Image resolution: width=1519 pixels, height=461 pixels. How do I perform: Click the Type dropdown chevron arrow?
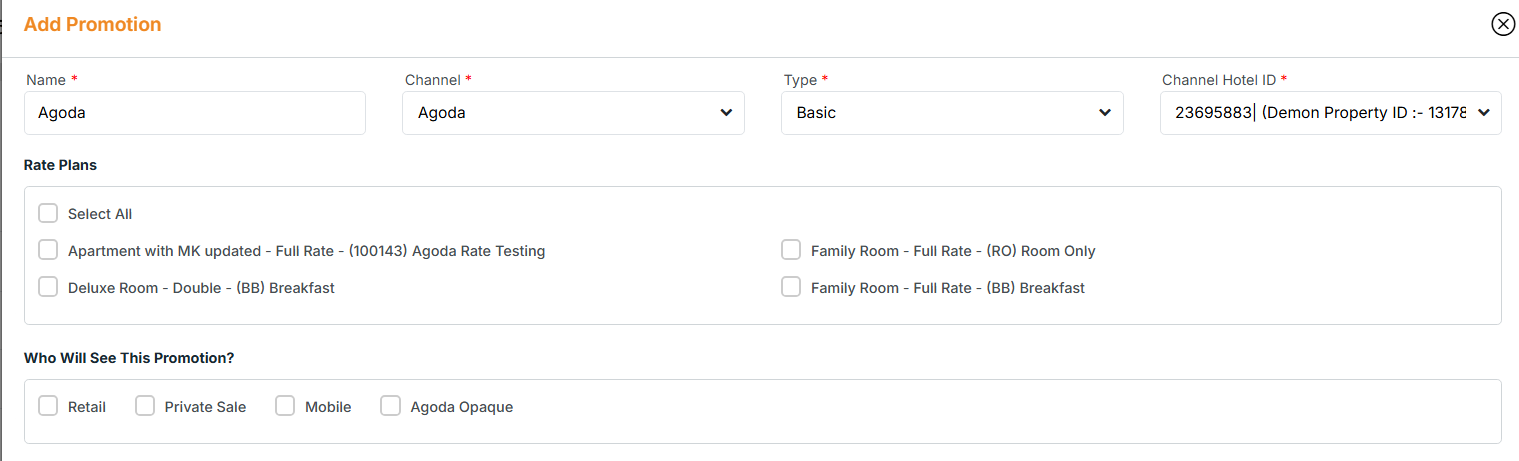click(1105, 113)
